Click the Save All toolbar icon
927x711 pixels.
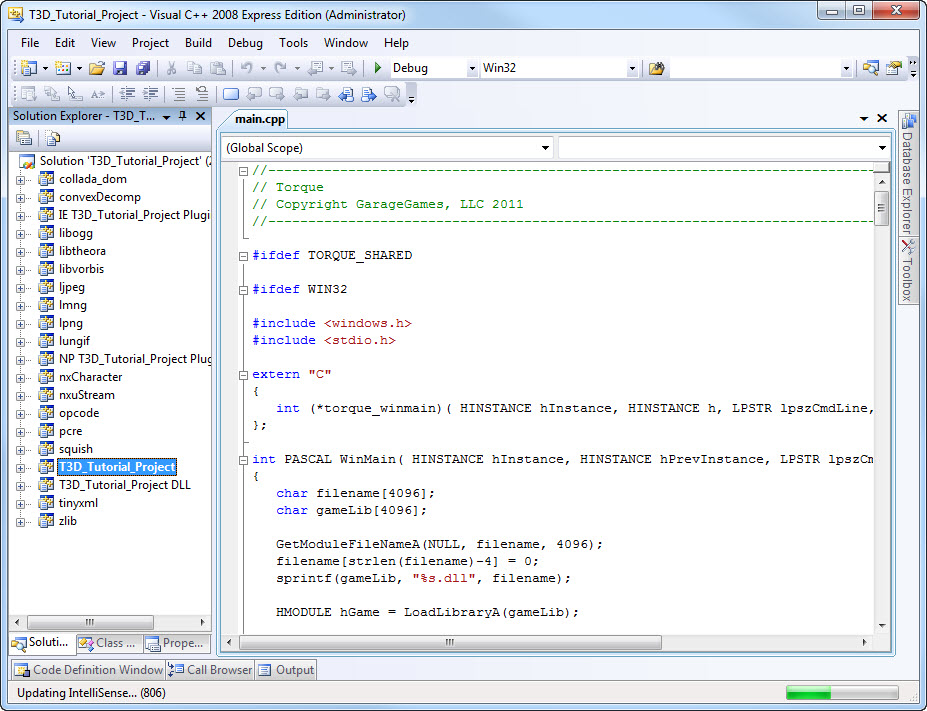[143, 68]
